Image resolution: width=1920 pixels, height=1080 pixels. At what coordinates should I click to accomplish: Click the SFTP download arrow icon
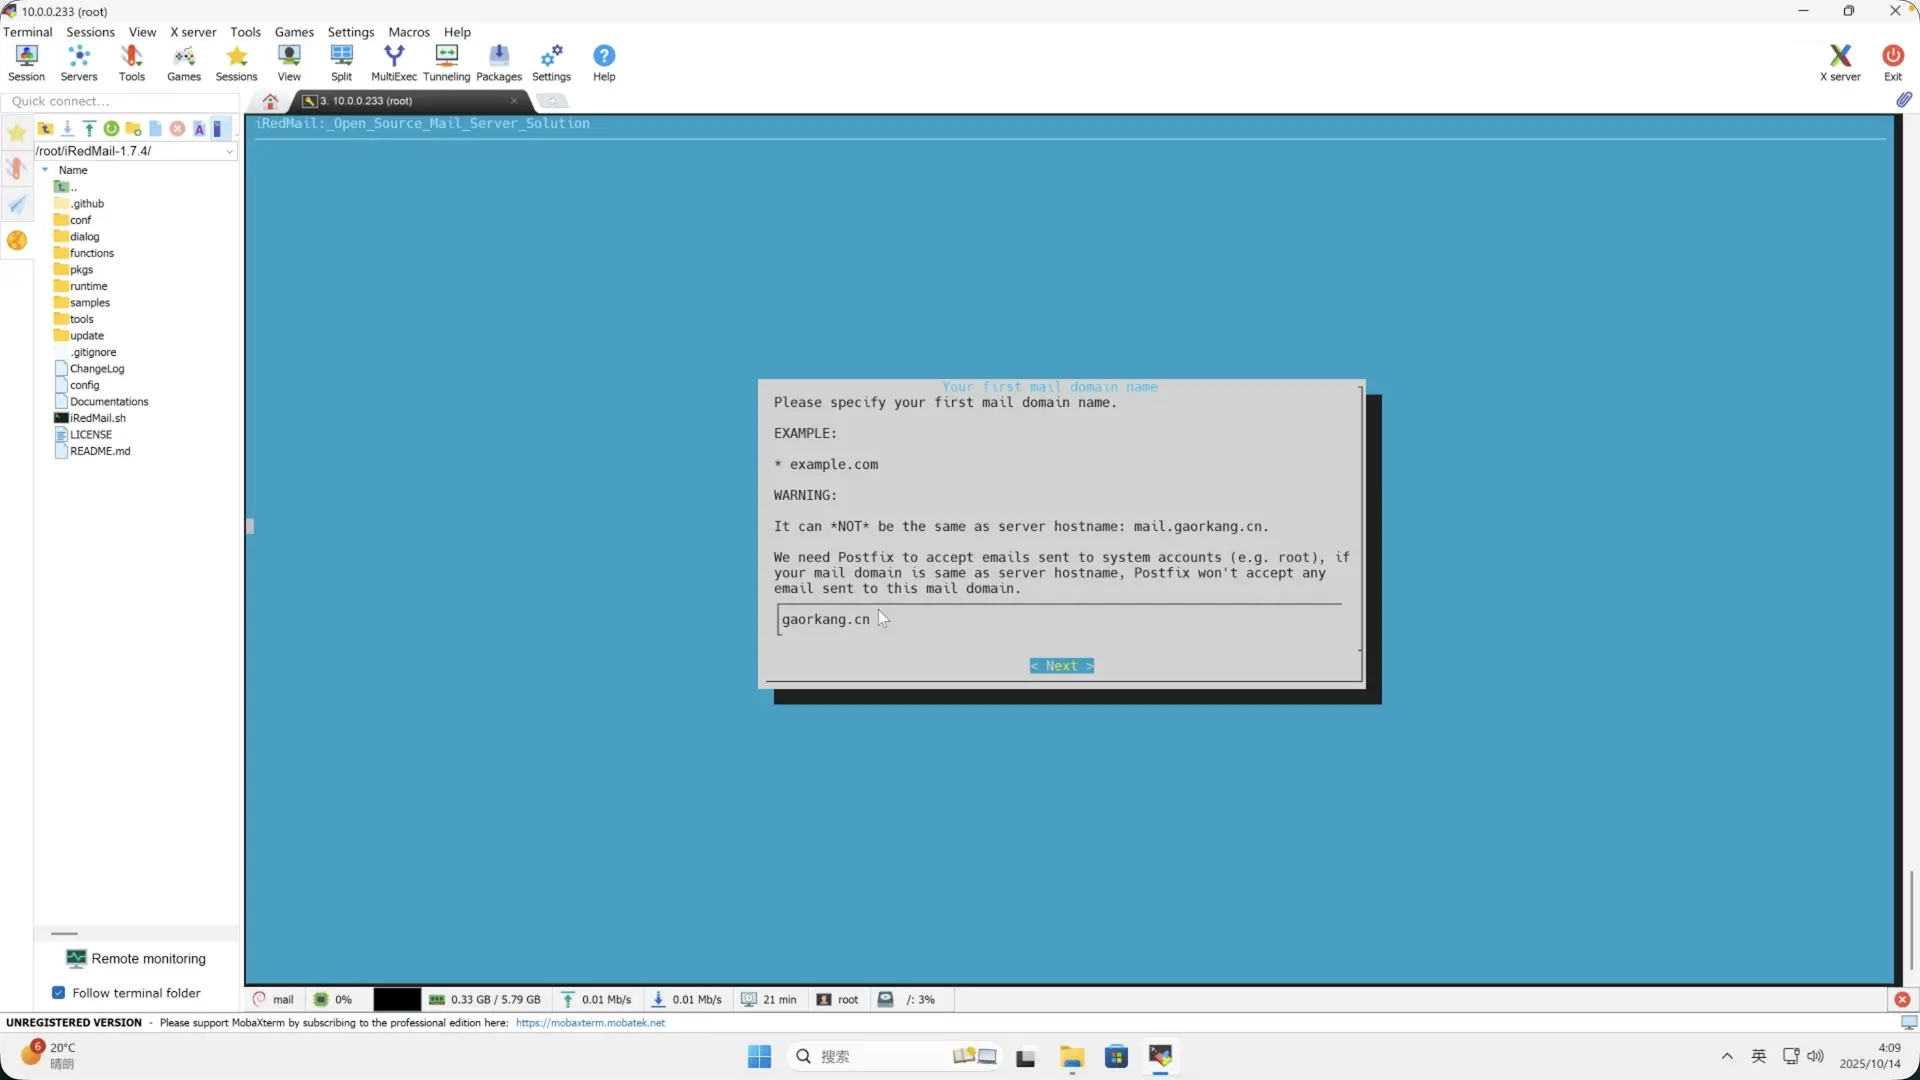pyautogui.click(x=67, y=129)
